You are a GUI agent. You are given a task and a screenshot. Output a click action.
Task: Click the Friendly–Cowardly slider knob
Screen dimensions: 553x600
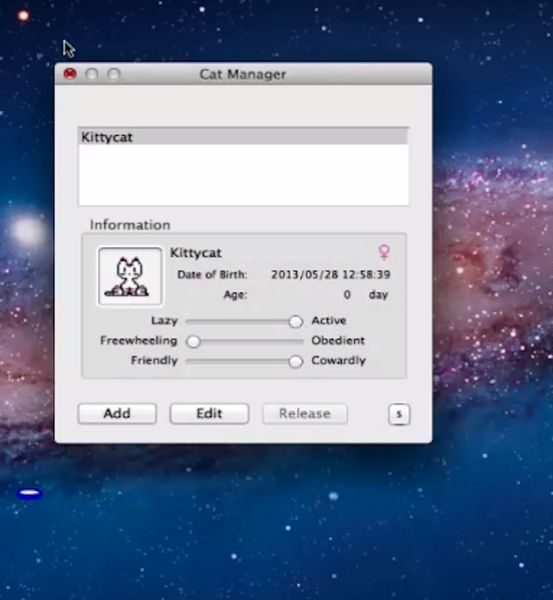click(295, 361)
